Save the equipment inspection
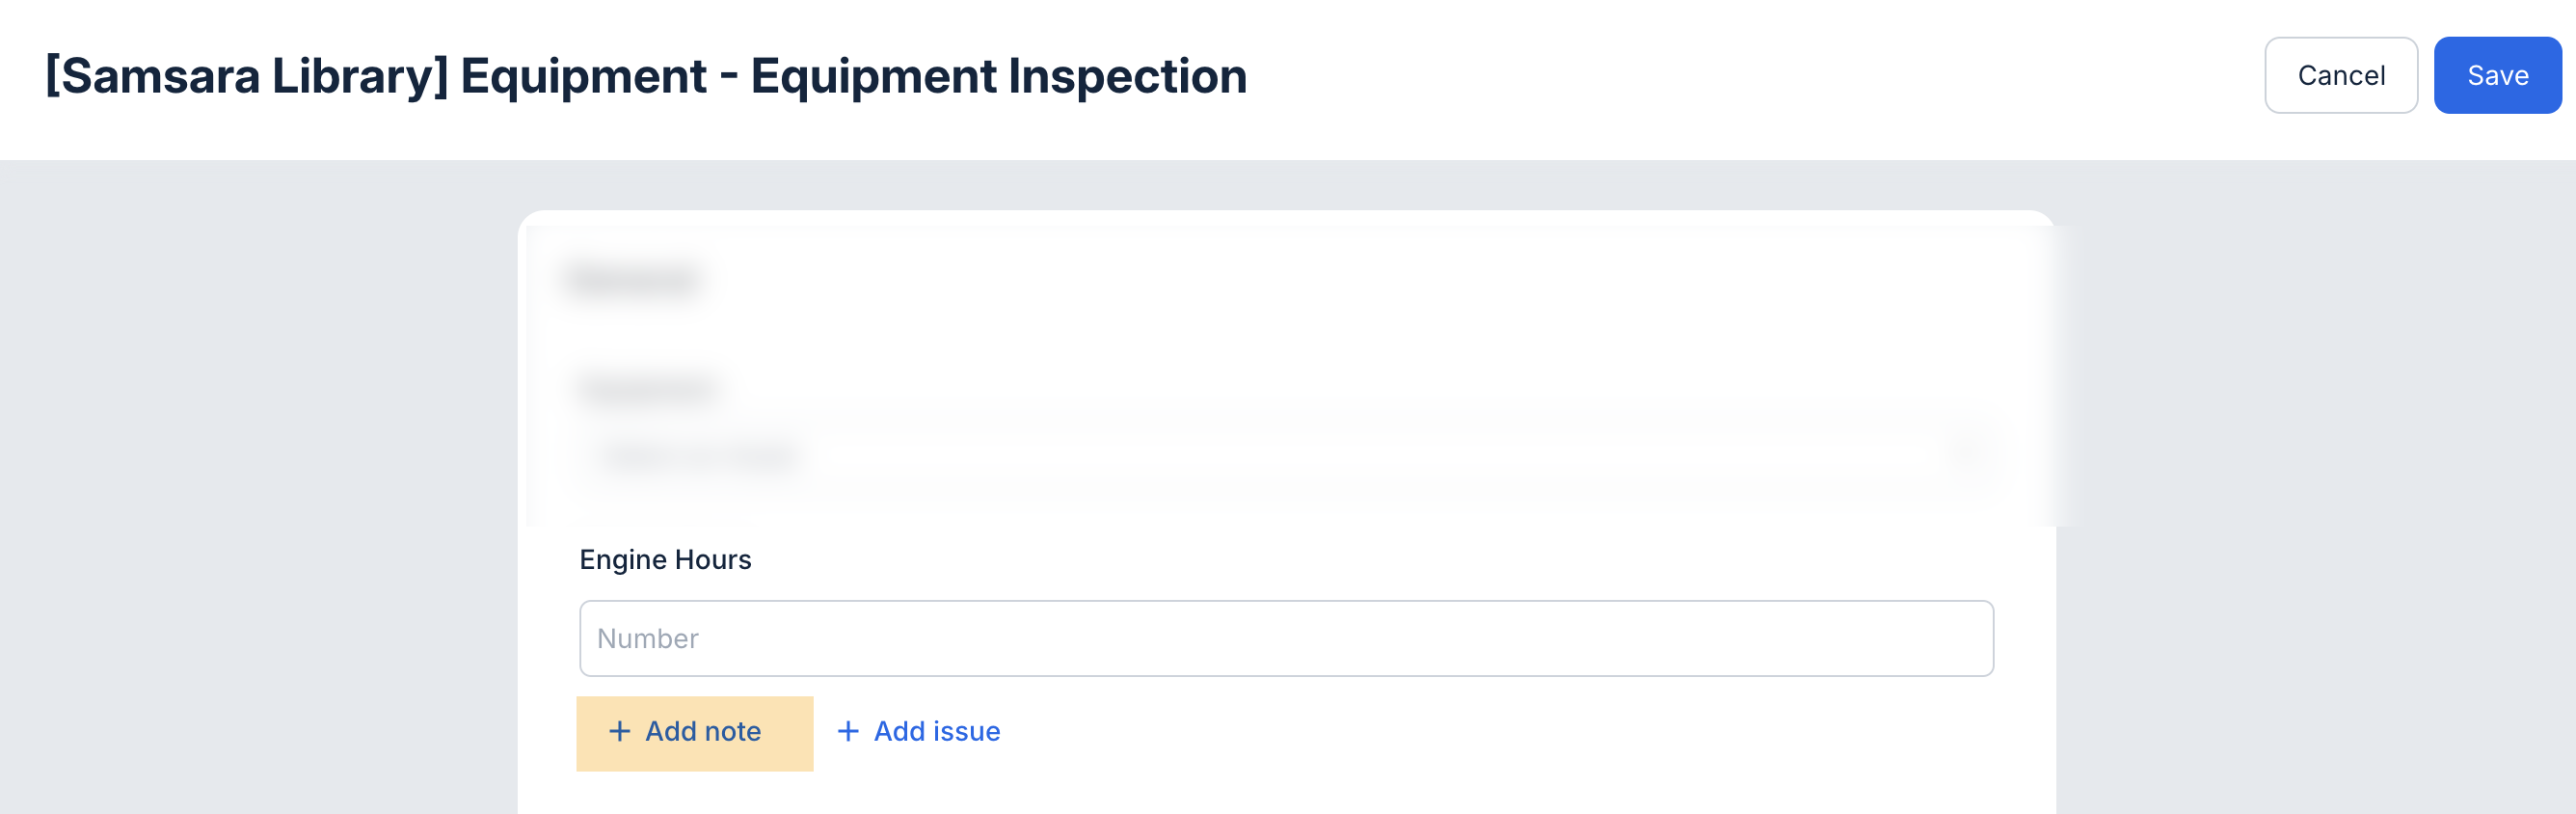This screenshot has width=2576, height=814. [2498, 74]
